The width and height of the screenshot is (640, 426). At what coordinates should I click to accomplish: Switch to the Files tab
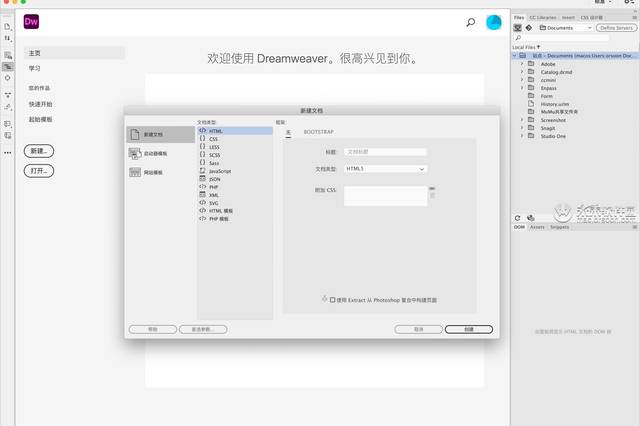click(x=519, y=18)
